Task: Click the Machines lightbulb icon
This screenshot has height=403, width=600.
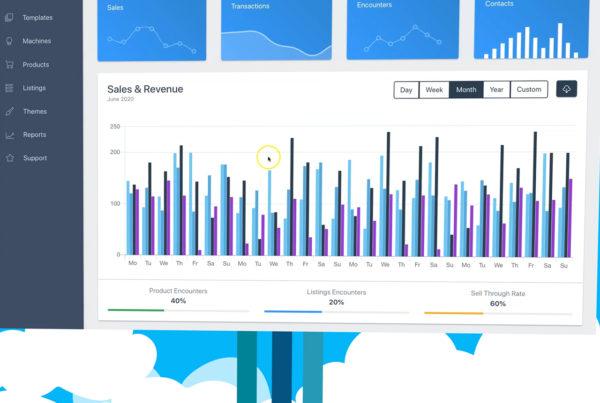Action: coord(10,41)
